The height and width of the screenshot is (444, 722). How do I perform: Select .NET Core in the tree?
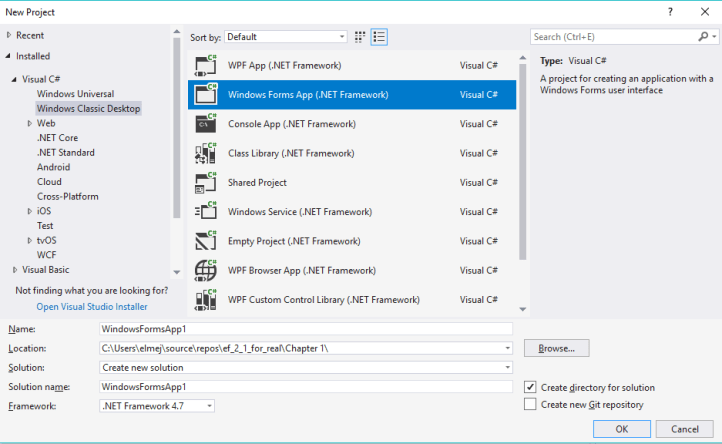coord(57,137)
